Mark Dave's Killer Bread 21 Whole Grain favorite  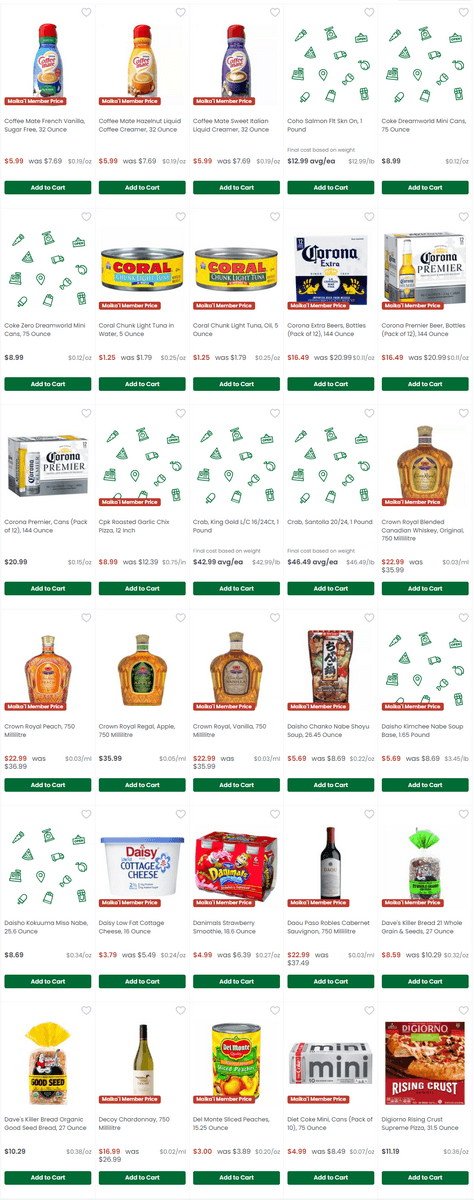462,814
